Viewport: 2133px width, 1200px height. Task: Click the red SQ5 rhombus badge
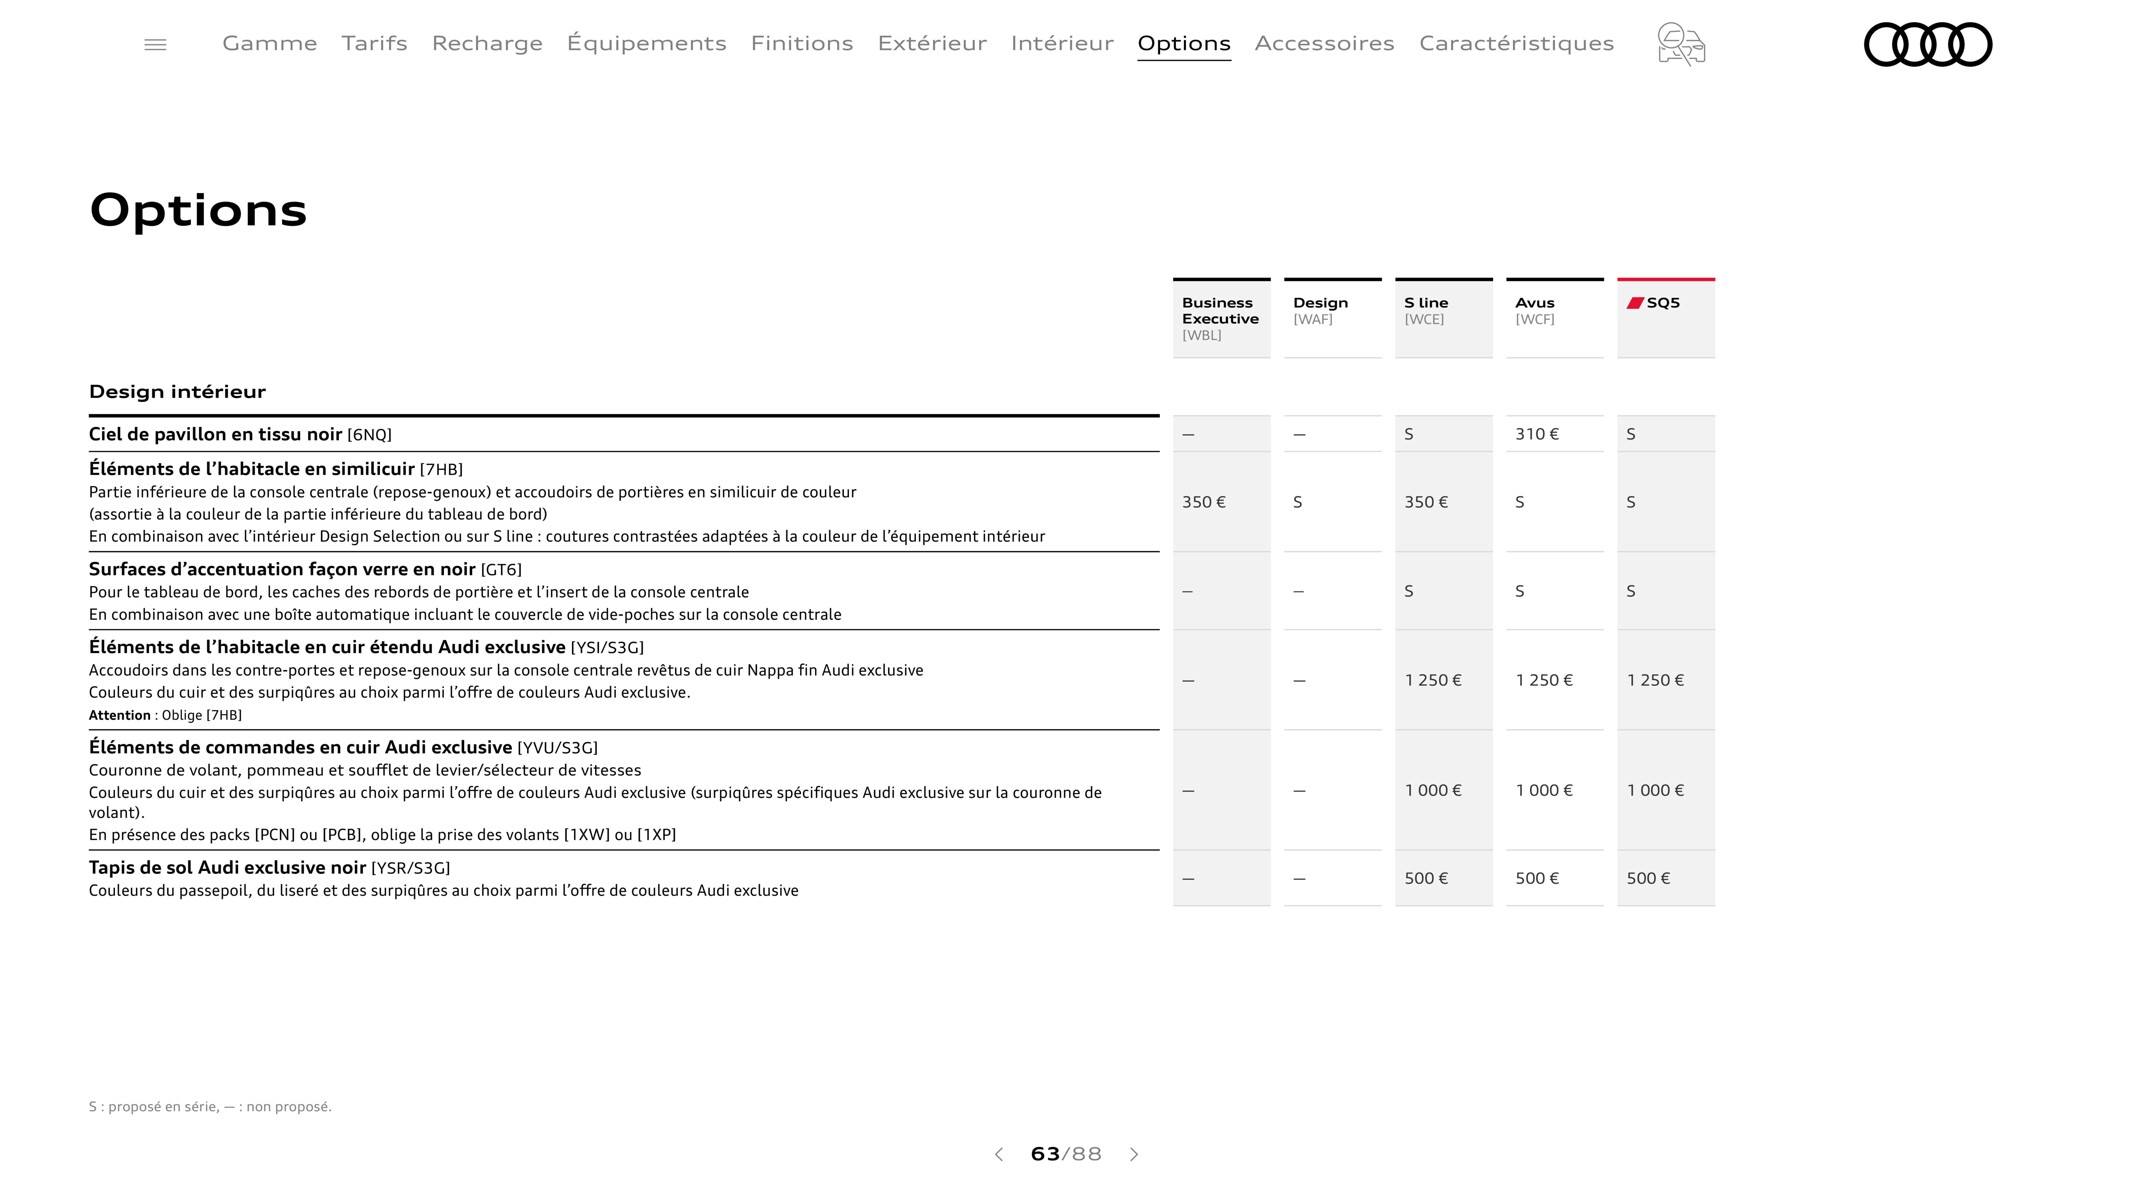coord(1635,303)
